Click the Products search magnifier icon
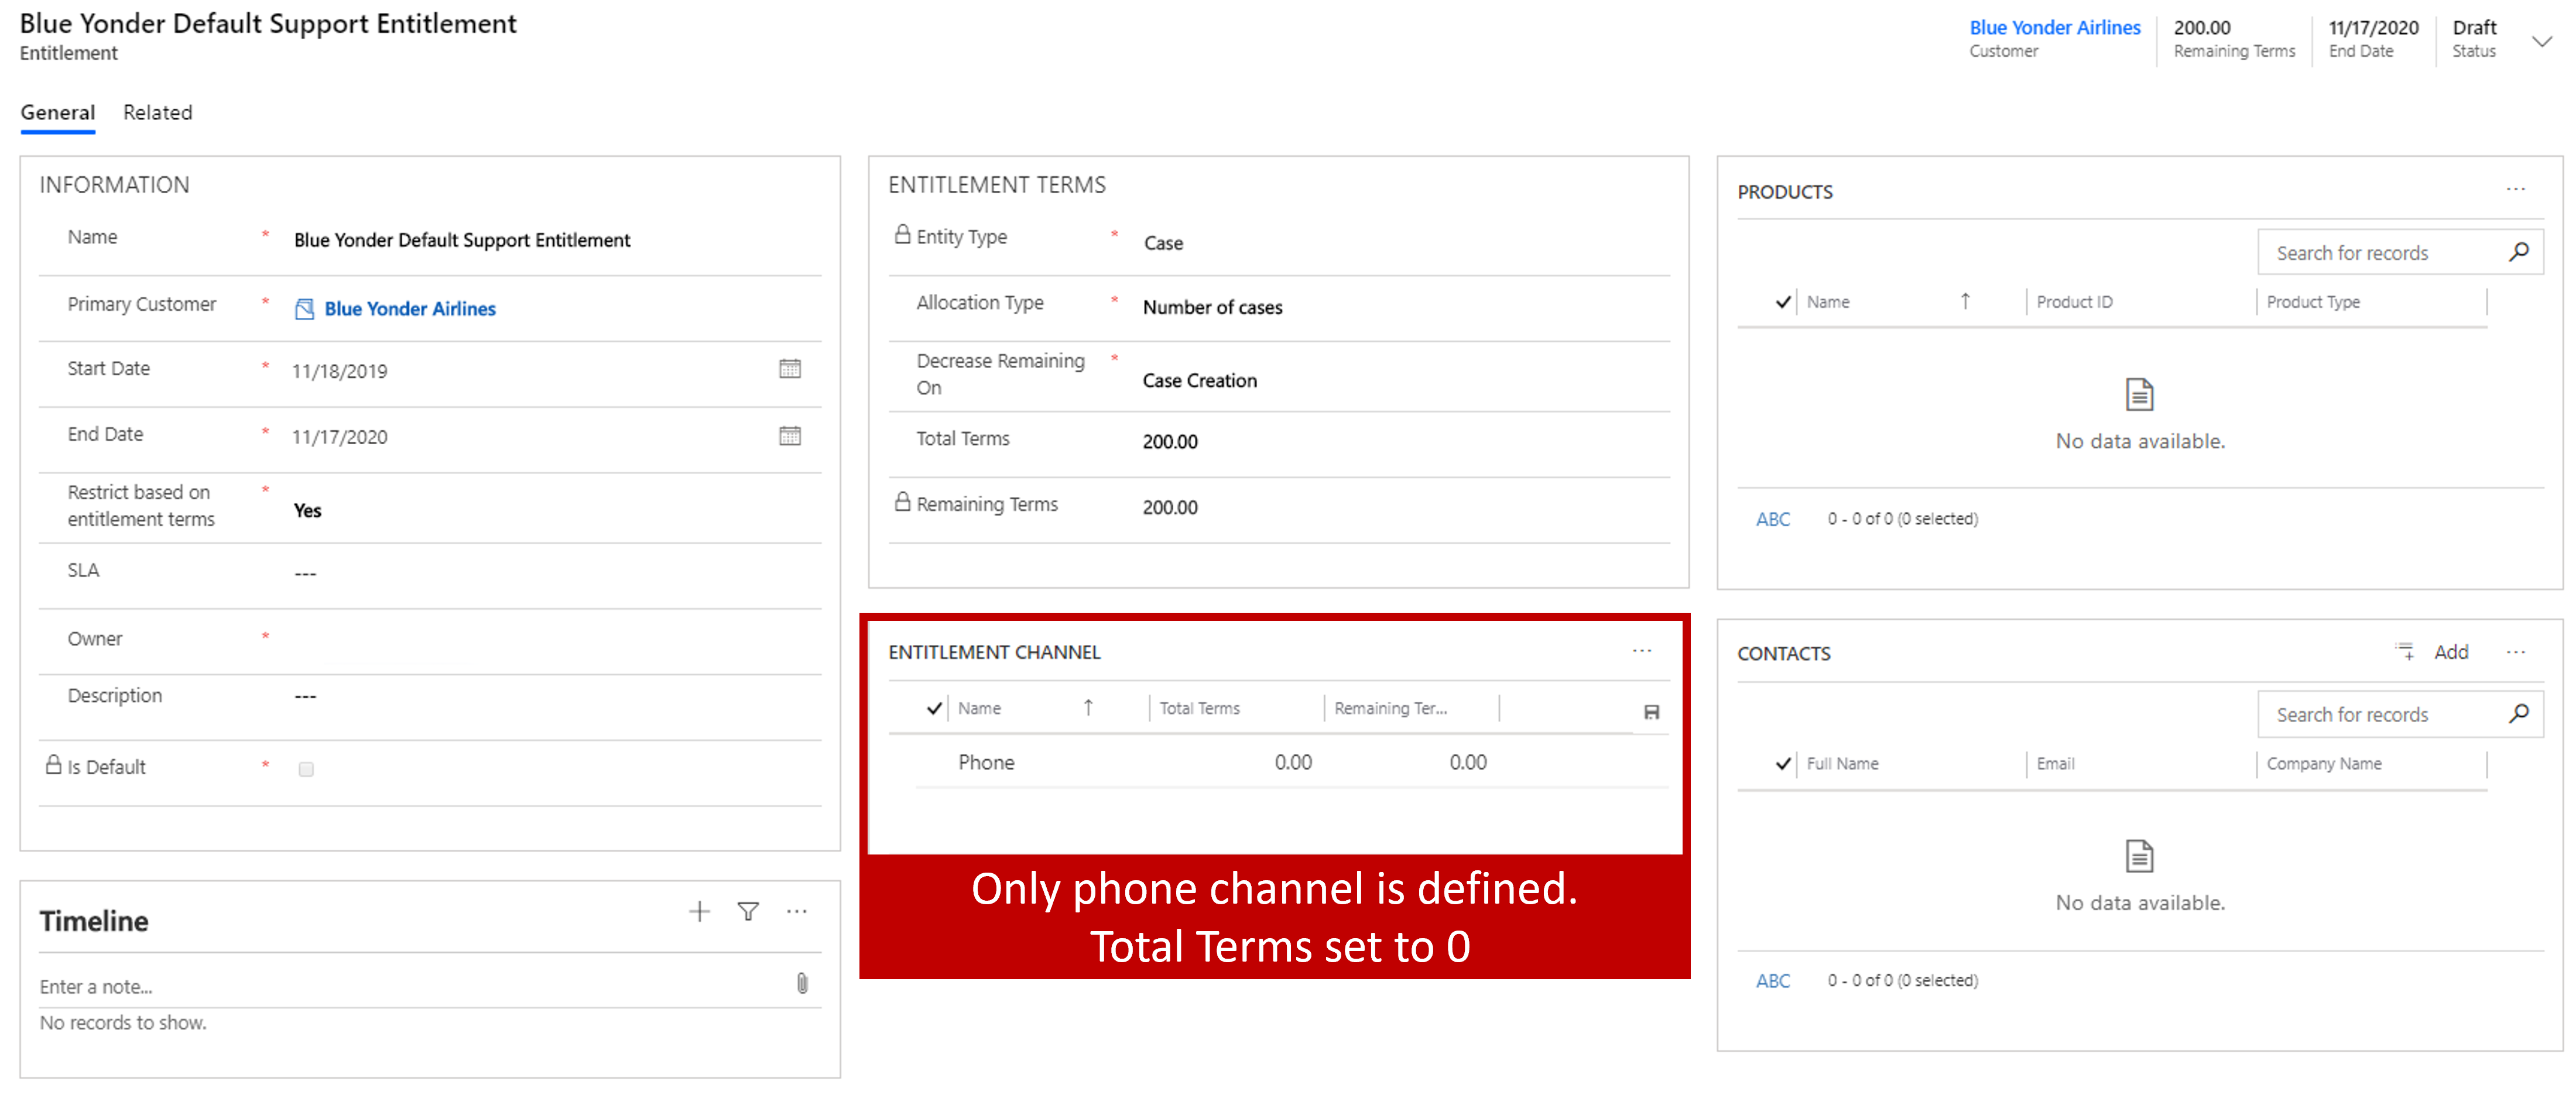Image resolution: width=2576 pixels, height=1112 pixels. click(x=2519, y=252)
